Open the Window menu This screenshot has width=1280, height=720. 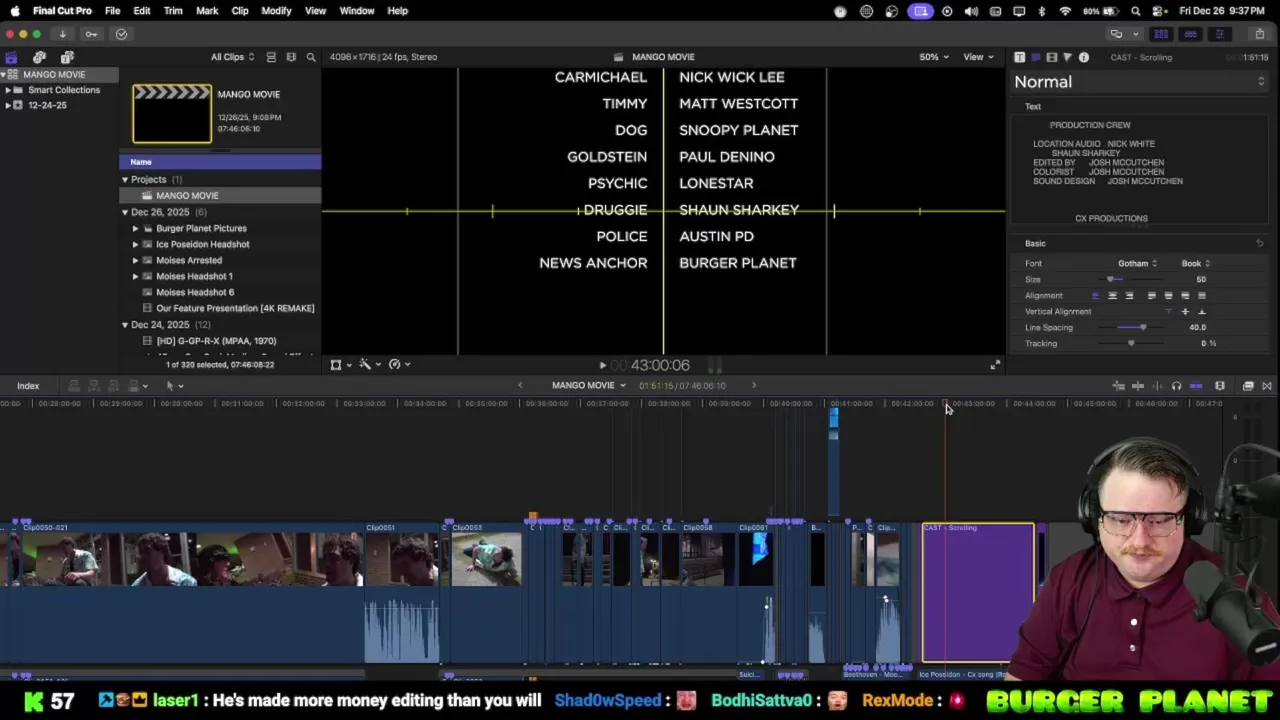tap(357, 11)
